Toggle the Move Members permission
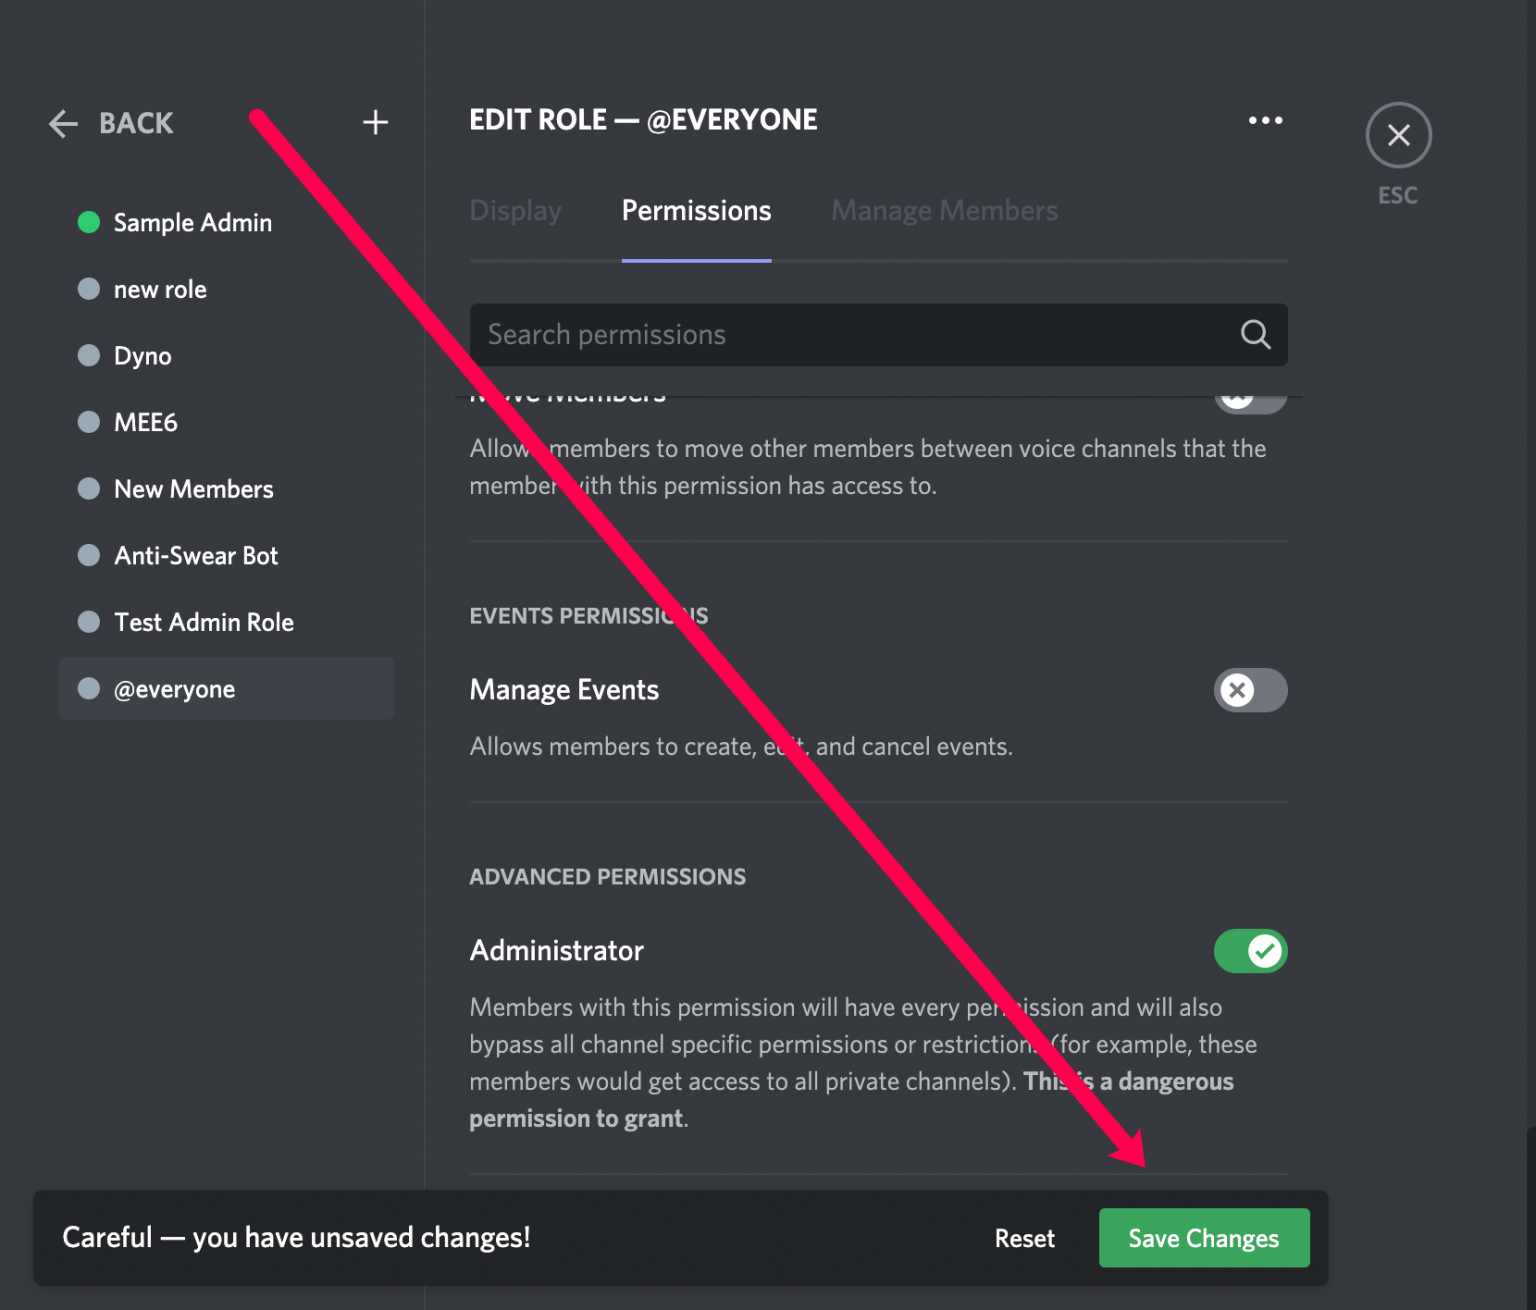 click(x=1250, y=397)
